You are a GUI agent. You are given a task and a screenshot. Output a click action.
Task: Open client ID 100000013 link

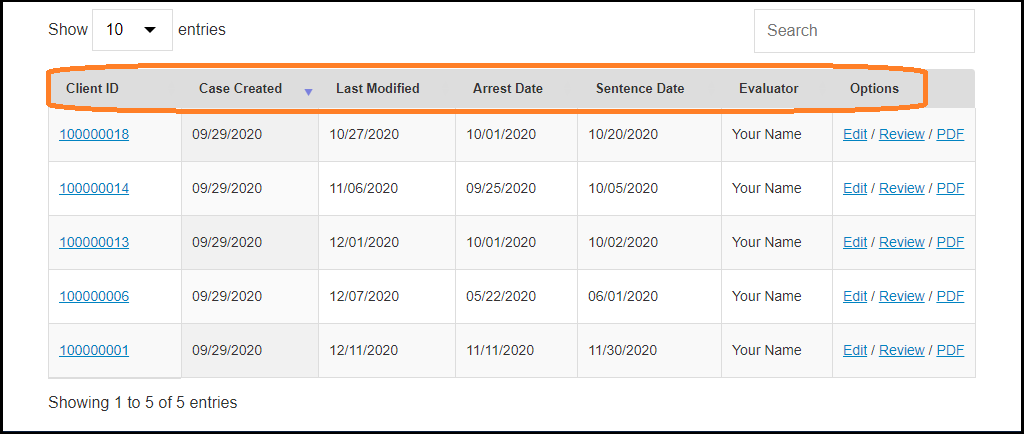coord(94,242)
